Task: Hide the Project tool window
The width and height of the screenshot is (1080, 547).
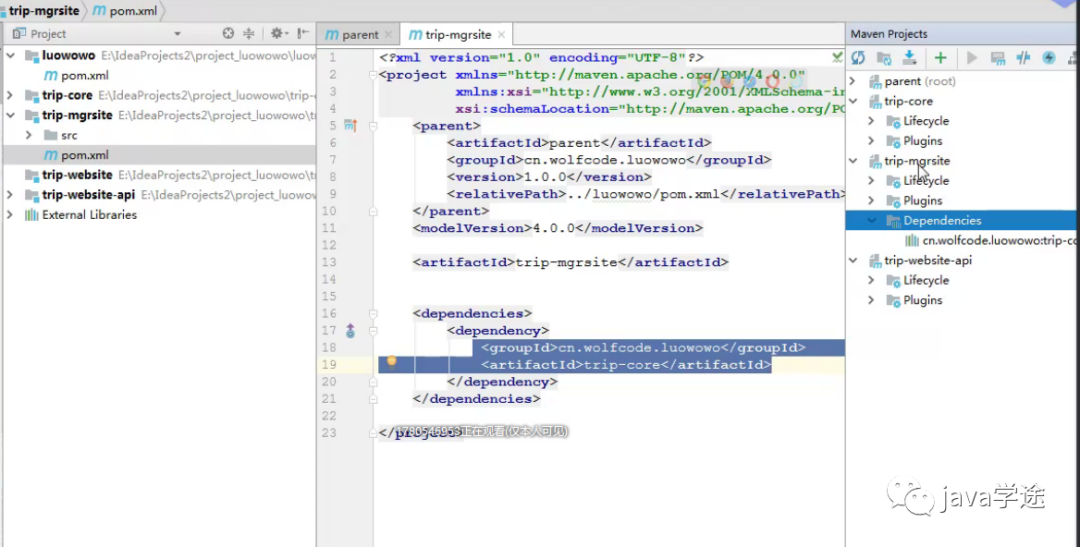Action: [303, 33]
